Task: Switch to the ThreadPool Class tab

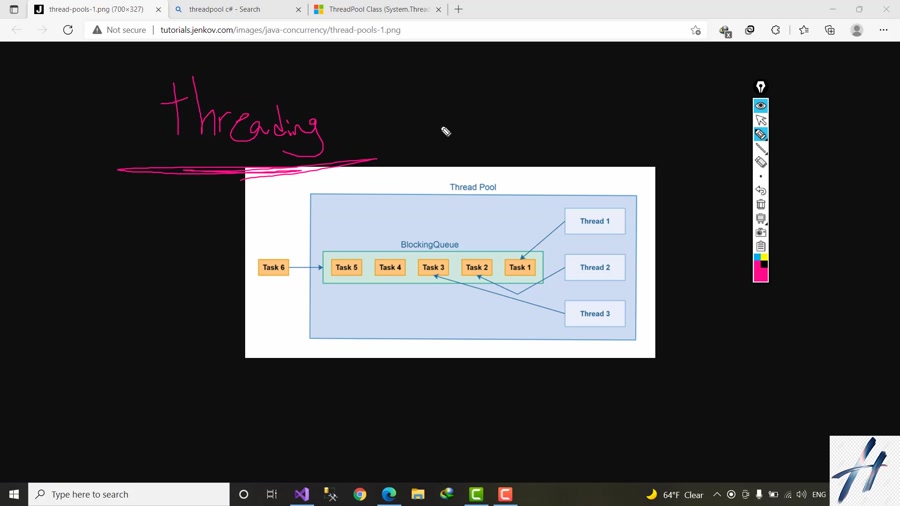Action: 377,9
